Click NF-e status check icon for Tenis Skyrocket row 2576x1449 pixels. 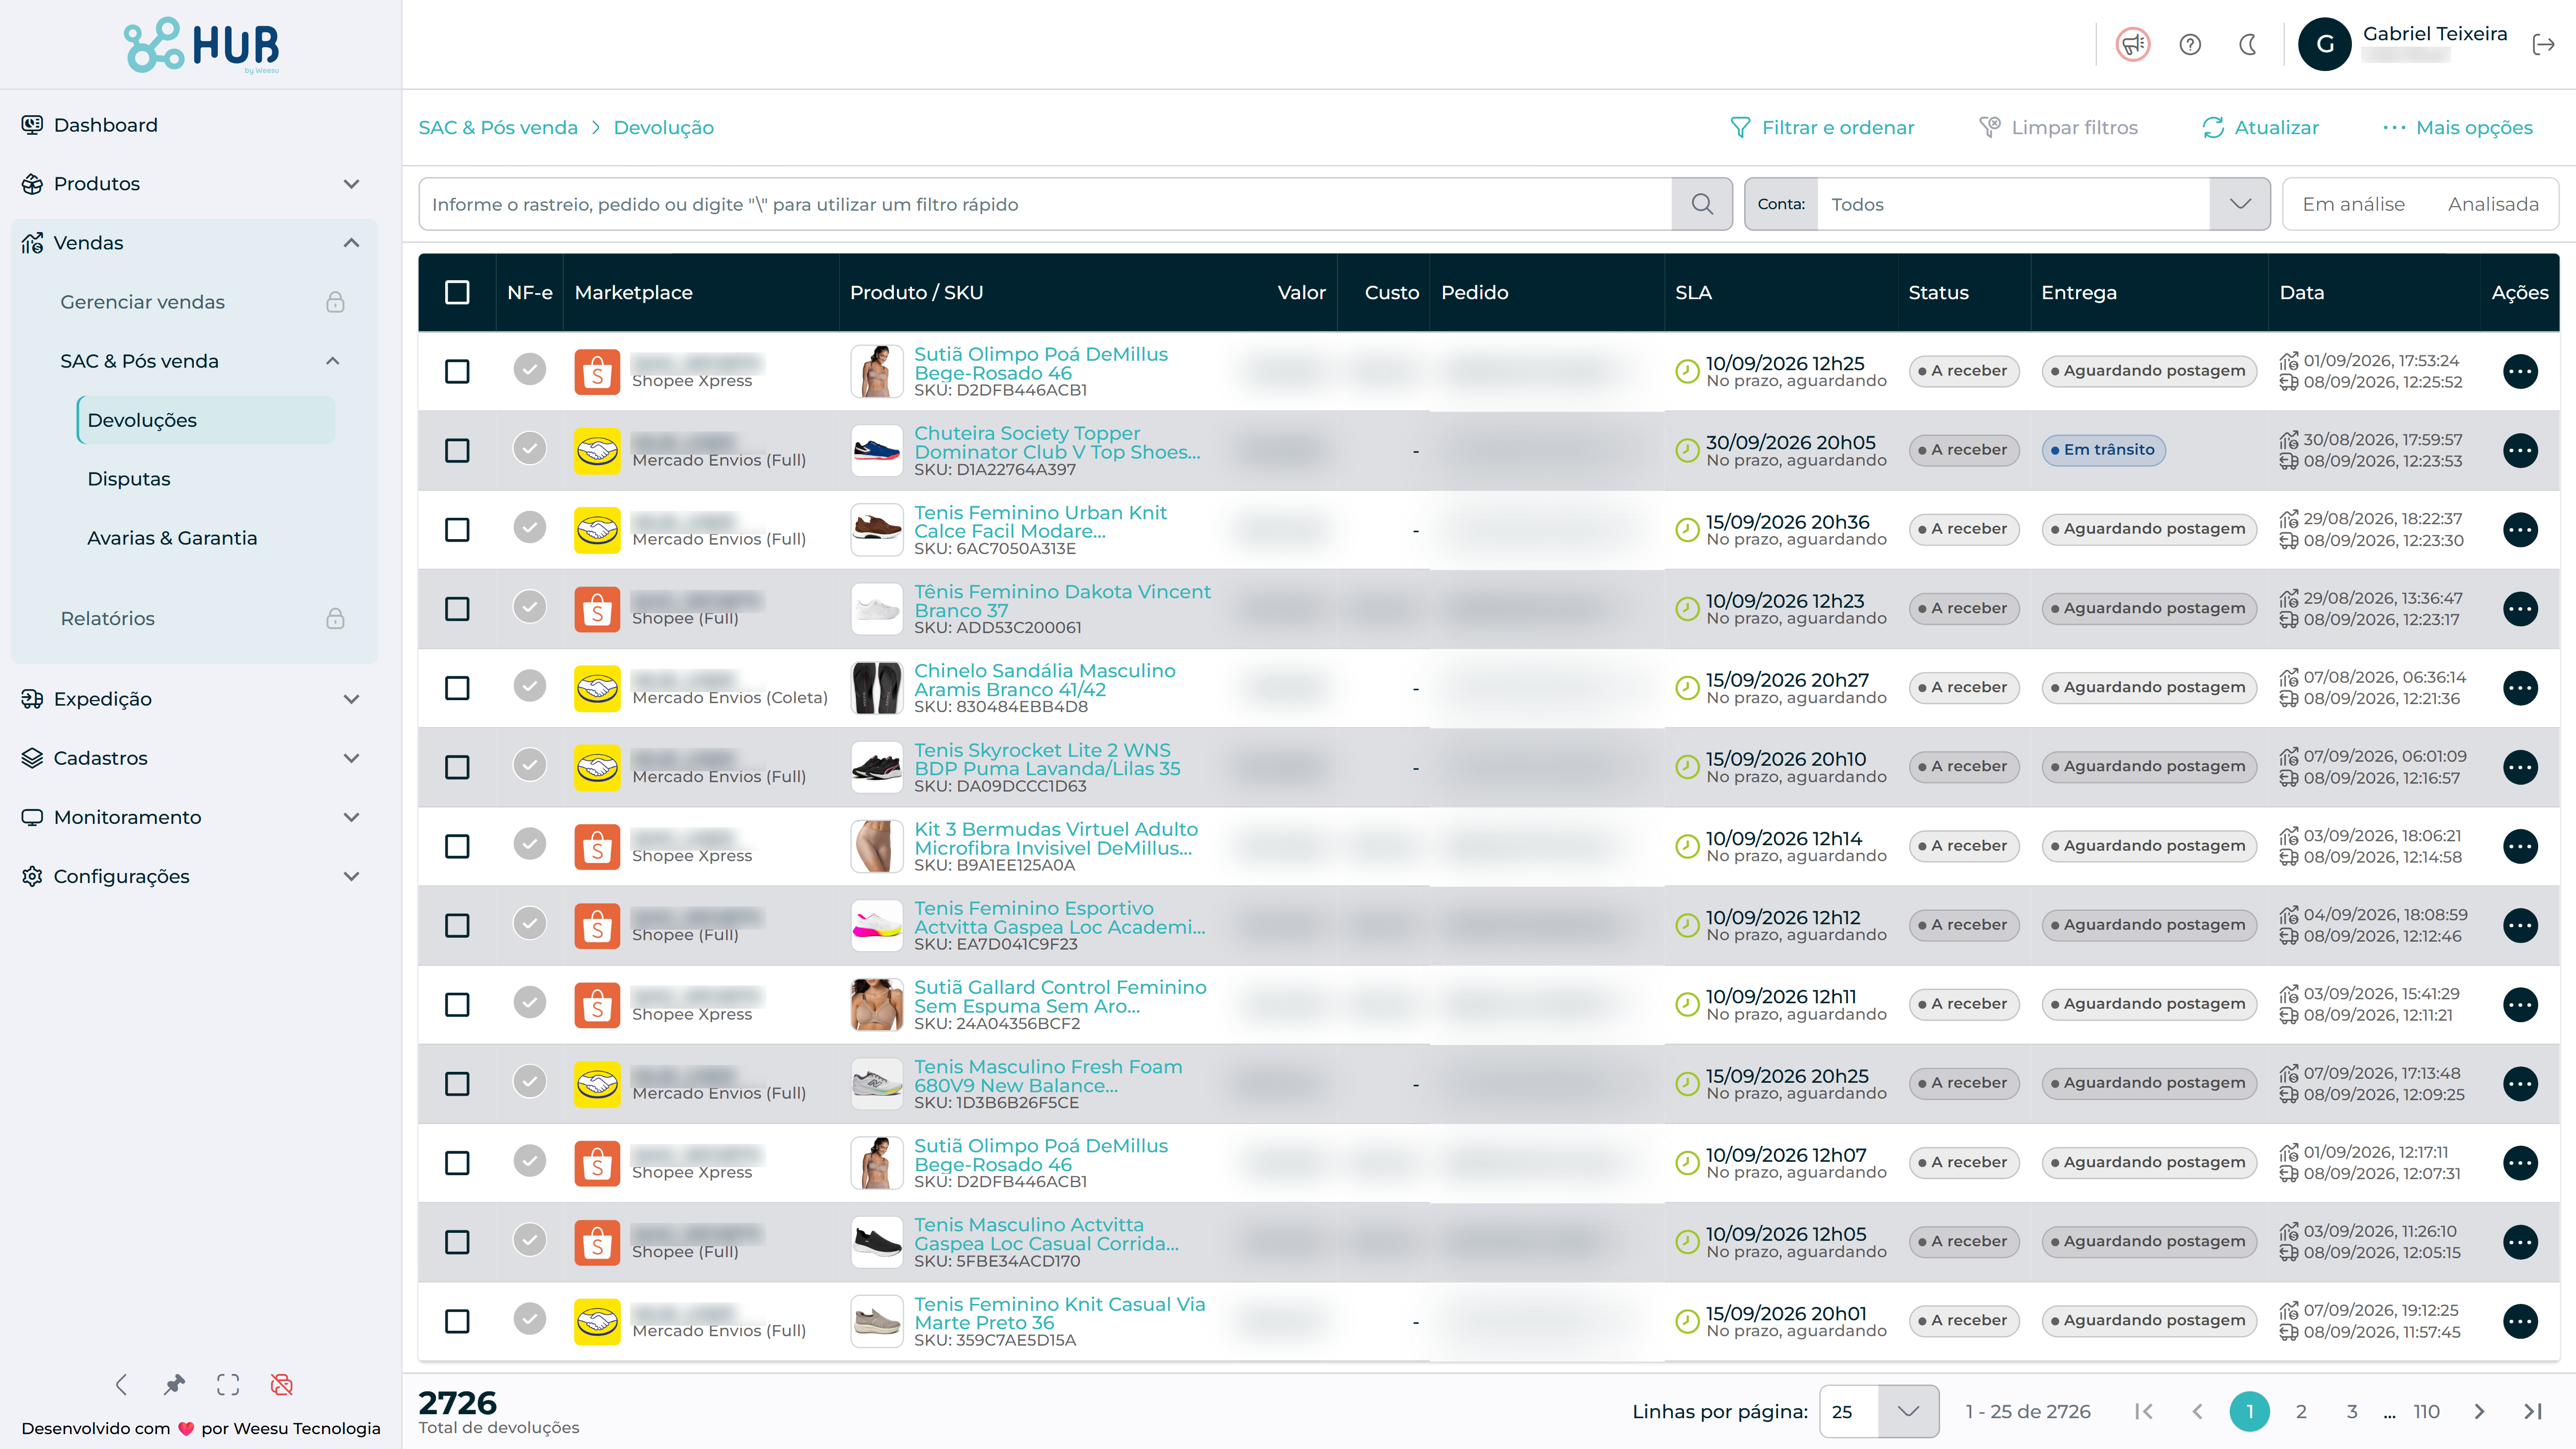coord(530,765)
